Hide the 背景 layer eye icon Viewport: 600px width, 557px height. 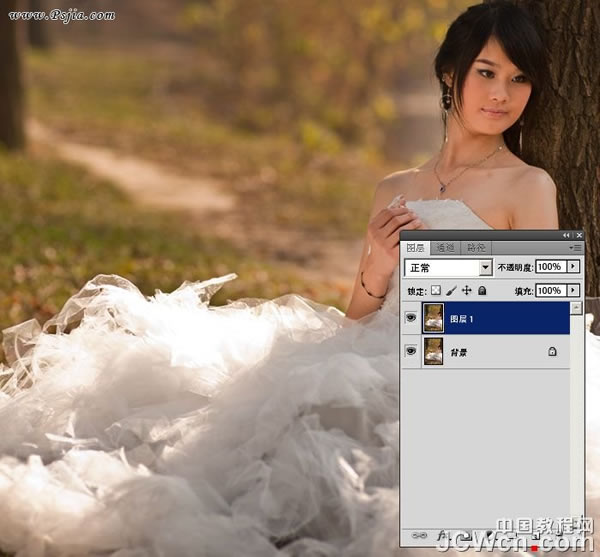(x=411, y=350)
